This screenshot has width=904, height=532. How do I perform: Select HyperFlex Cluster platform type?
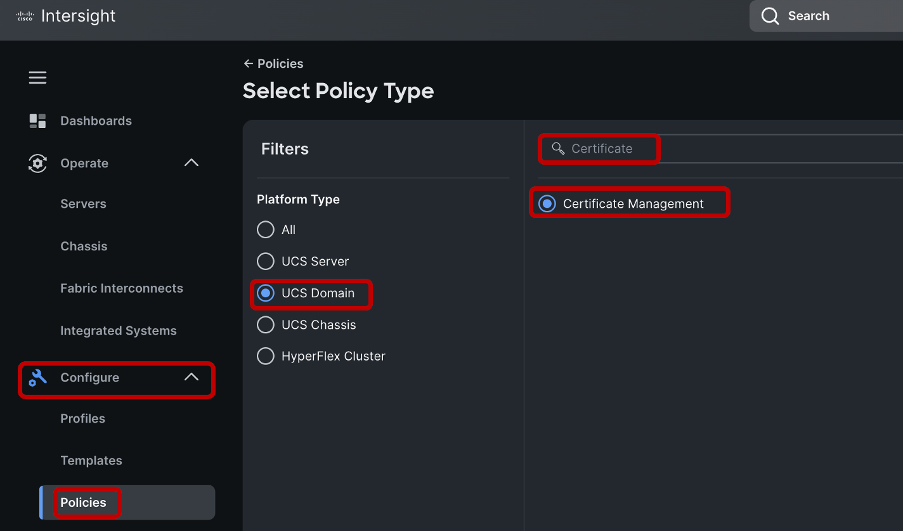[x=266, y=356]
